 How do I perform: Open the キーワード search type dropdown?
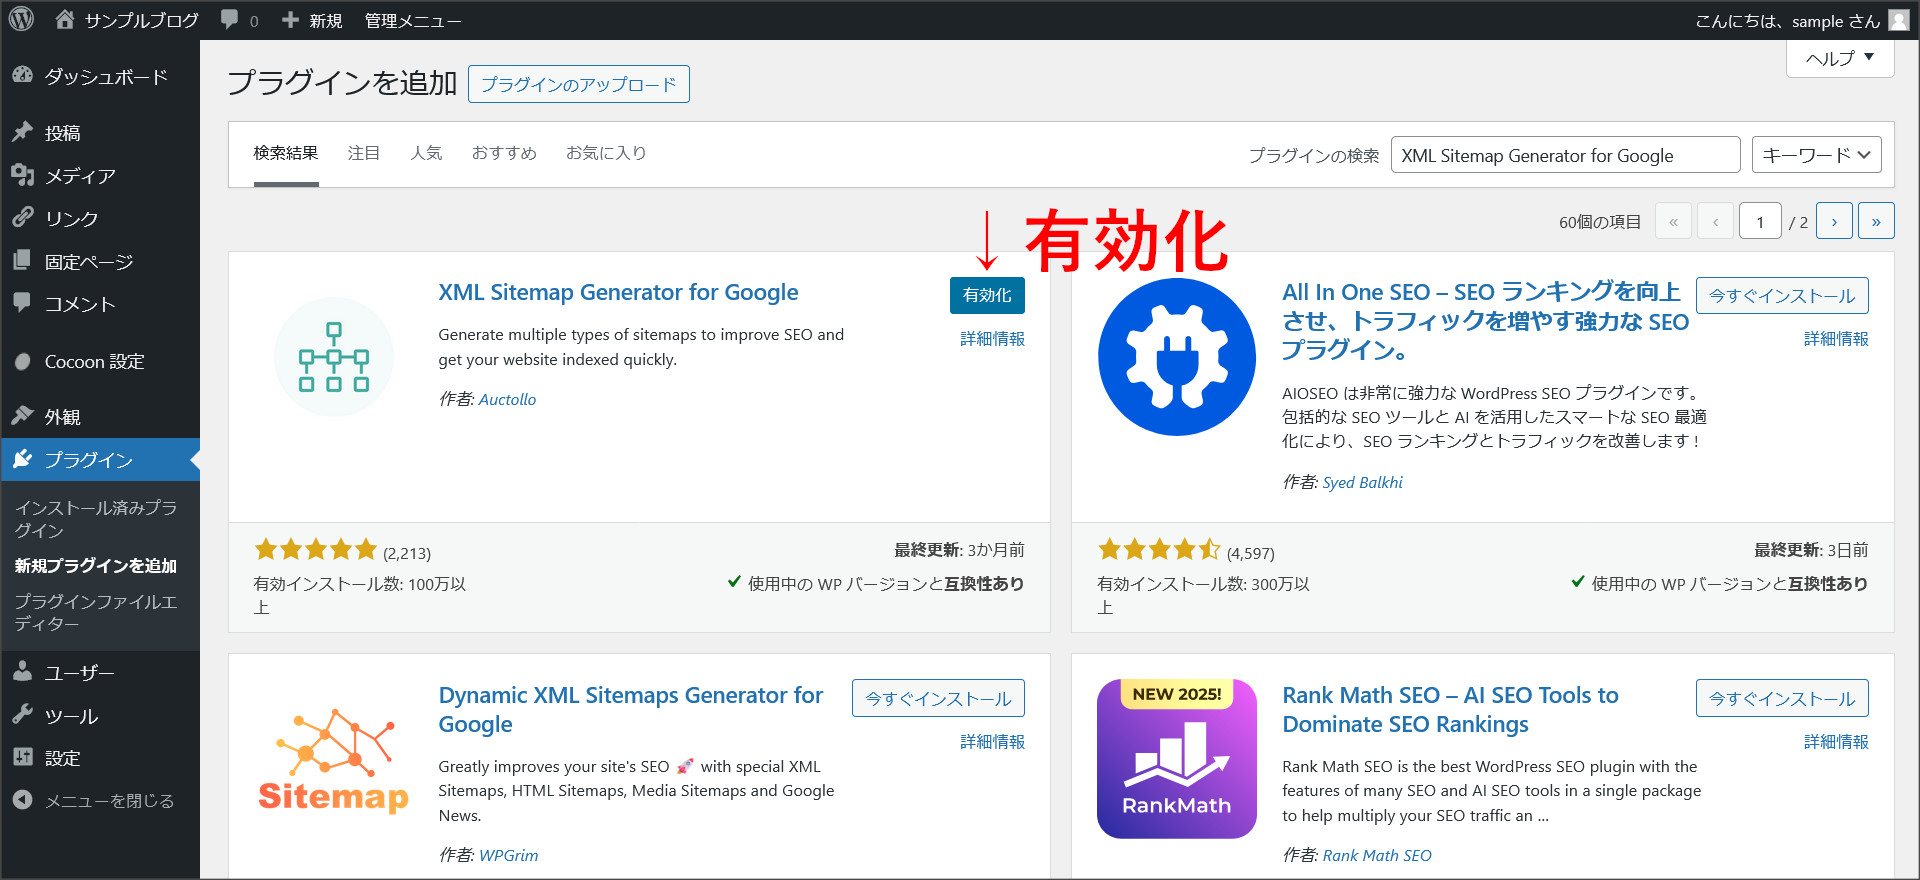(1817, 155)
